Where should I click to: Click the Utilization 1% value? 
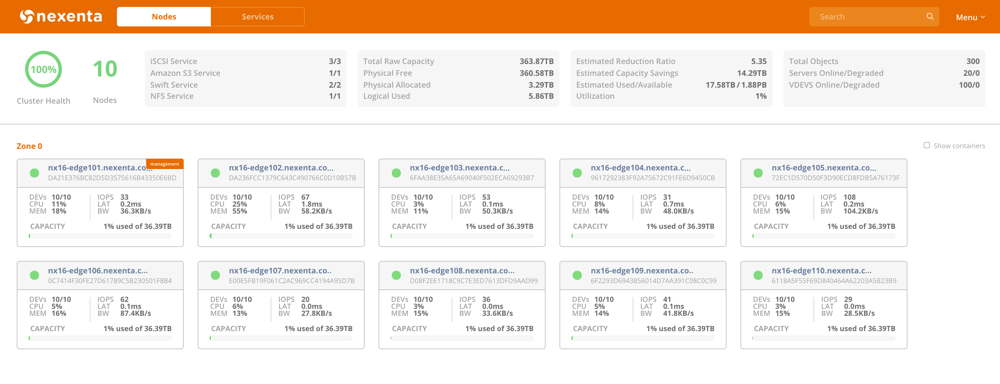click(x=761, y=96)
